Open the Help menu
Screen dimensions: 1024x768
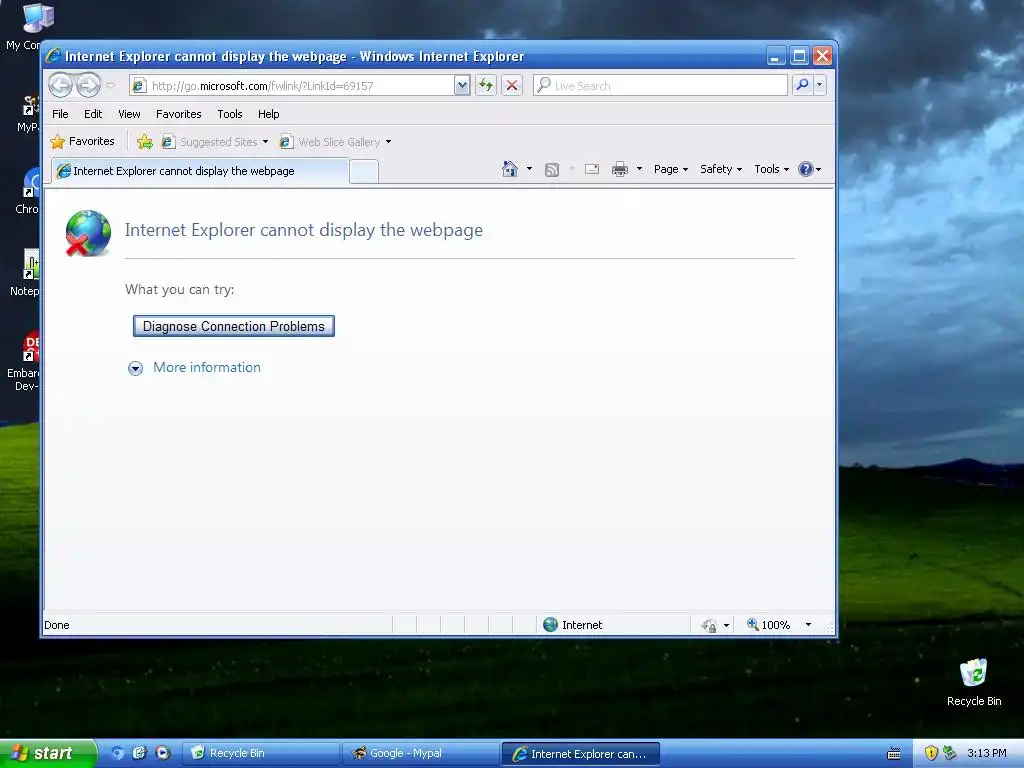coord(268,114)
